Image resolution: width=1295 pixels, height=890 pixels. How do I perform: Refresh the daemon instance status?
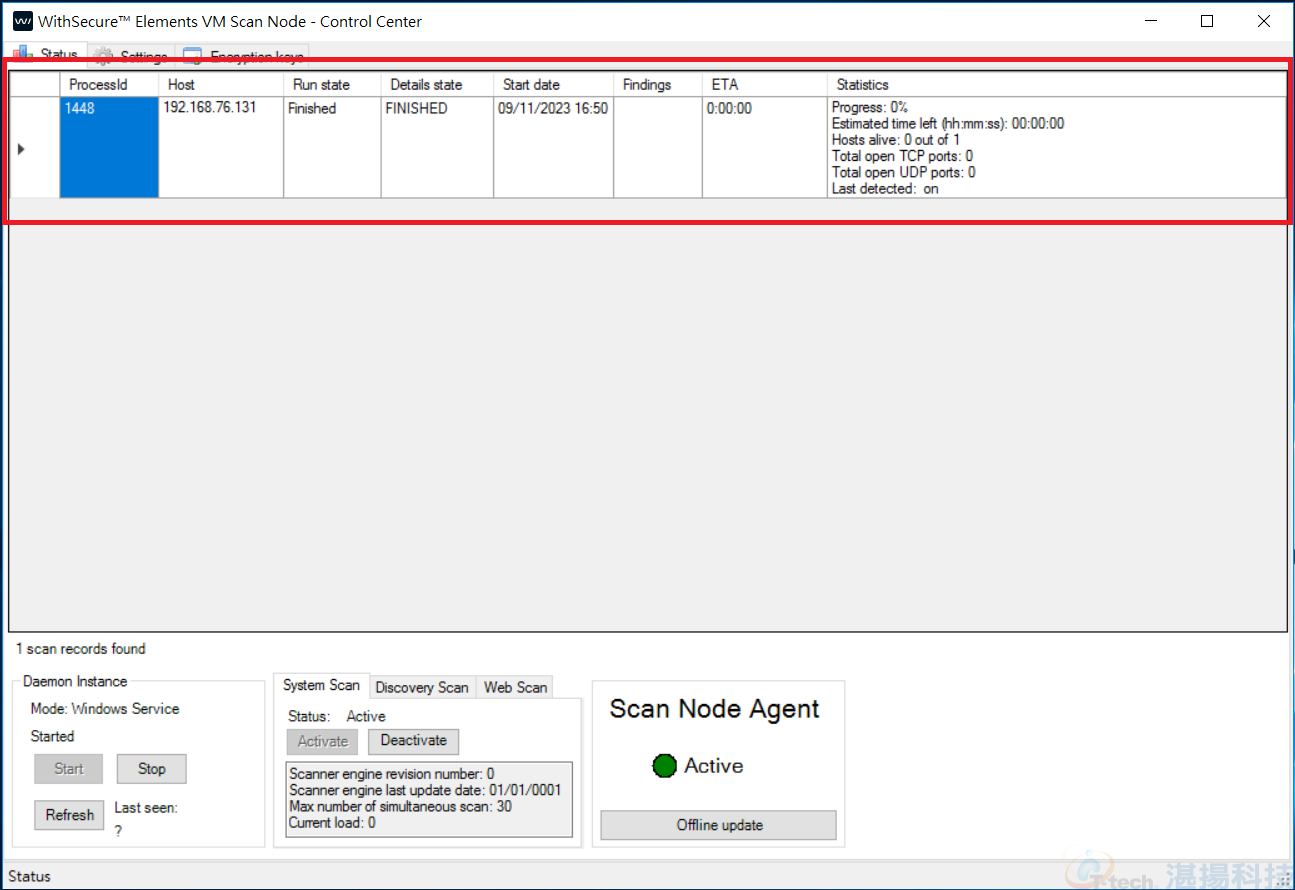tap(69, 815)
